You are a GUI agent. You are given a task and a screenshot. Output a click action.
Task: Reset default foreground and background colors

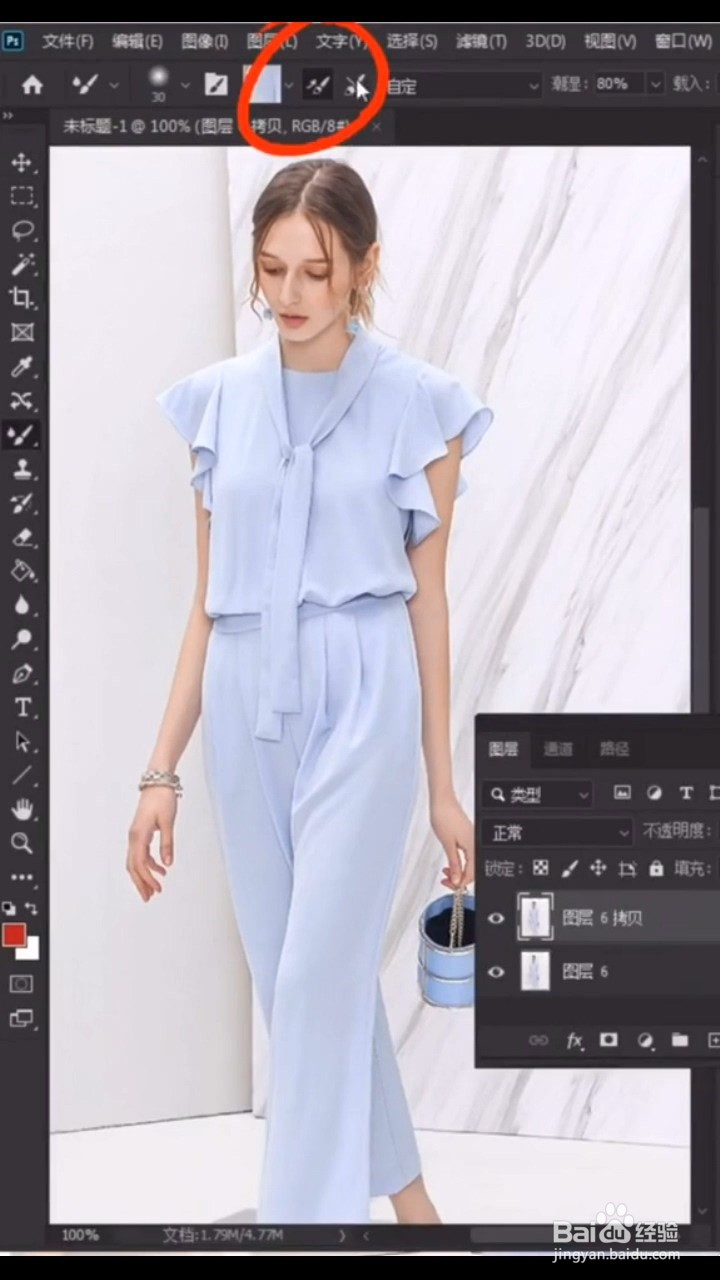point(9,908)
